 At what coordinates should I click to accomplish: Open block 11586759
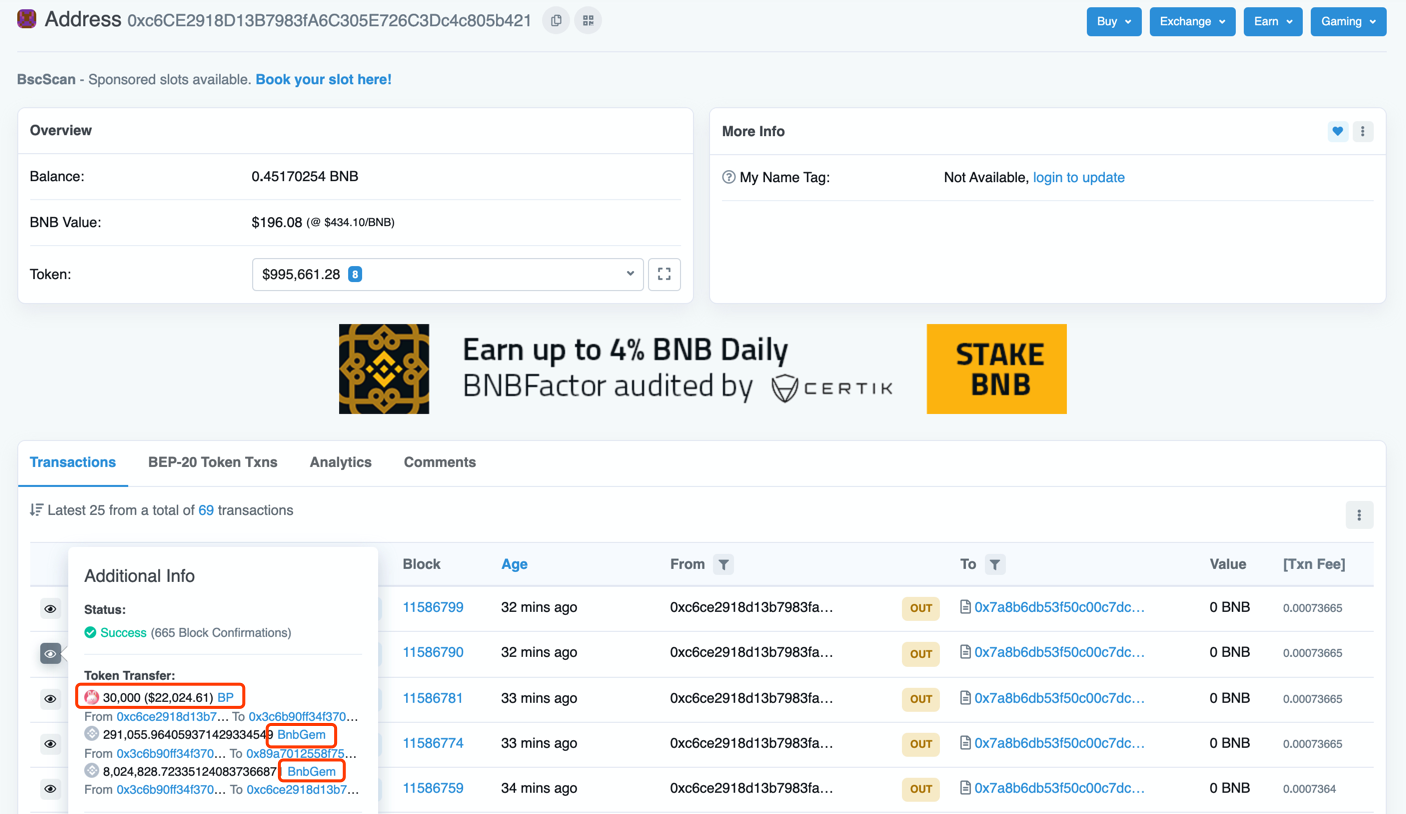point(433,788)
